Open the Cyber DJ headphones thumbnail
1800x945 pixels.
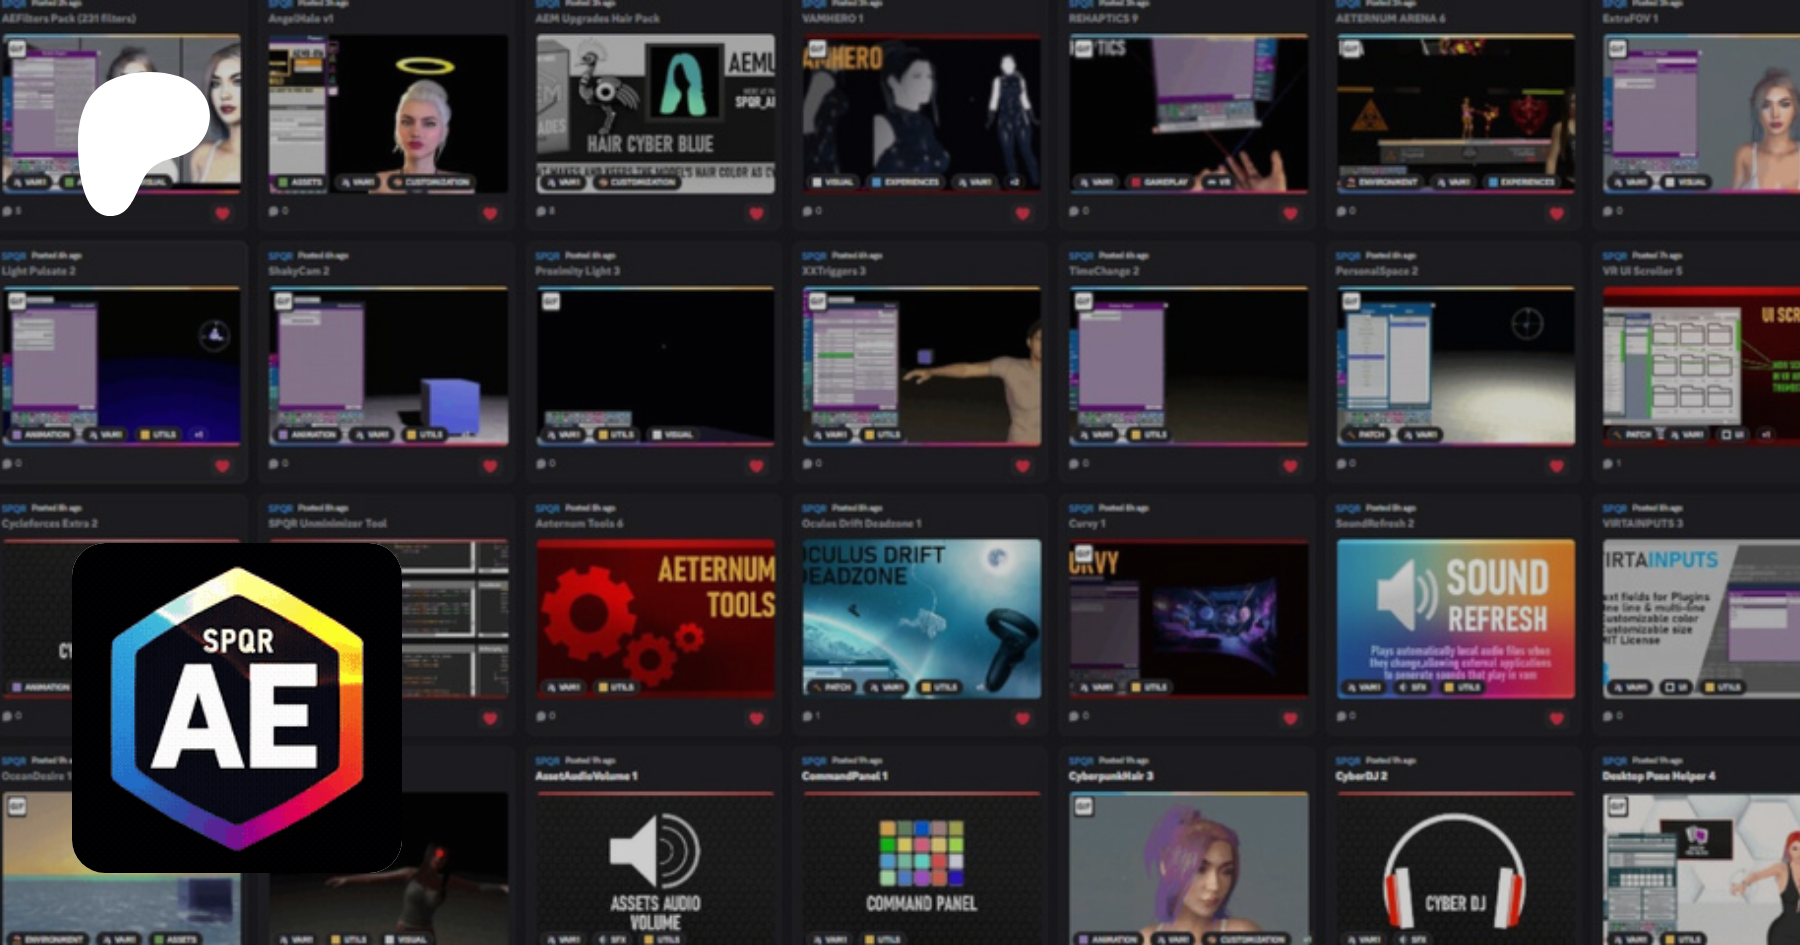(x=1455, y=865)
